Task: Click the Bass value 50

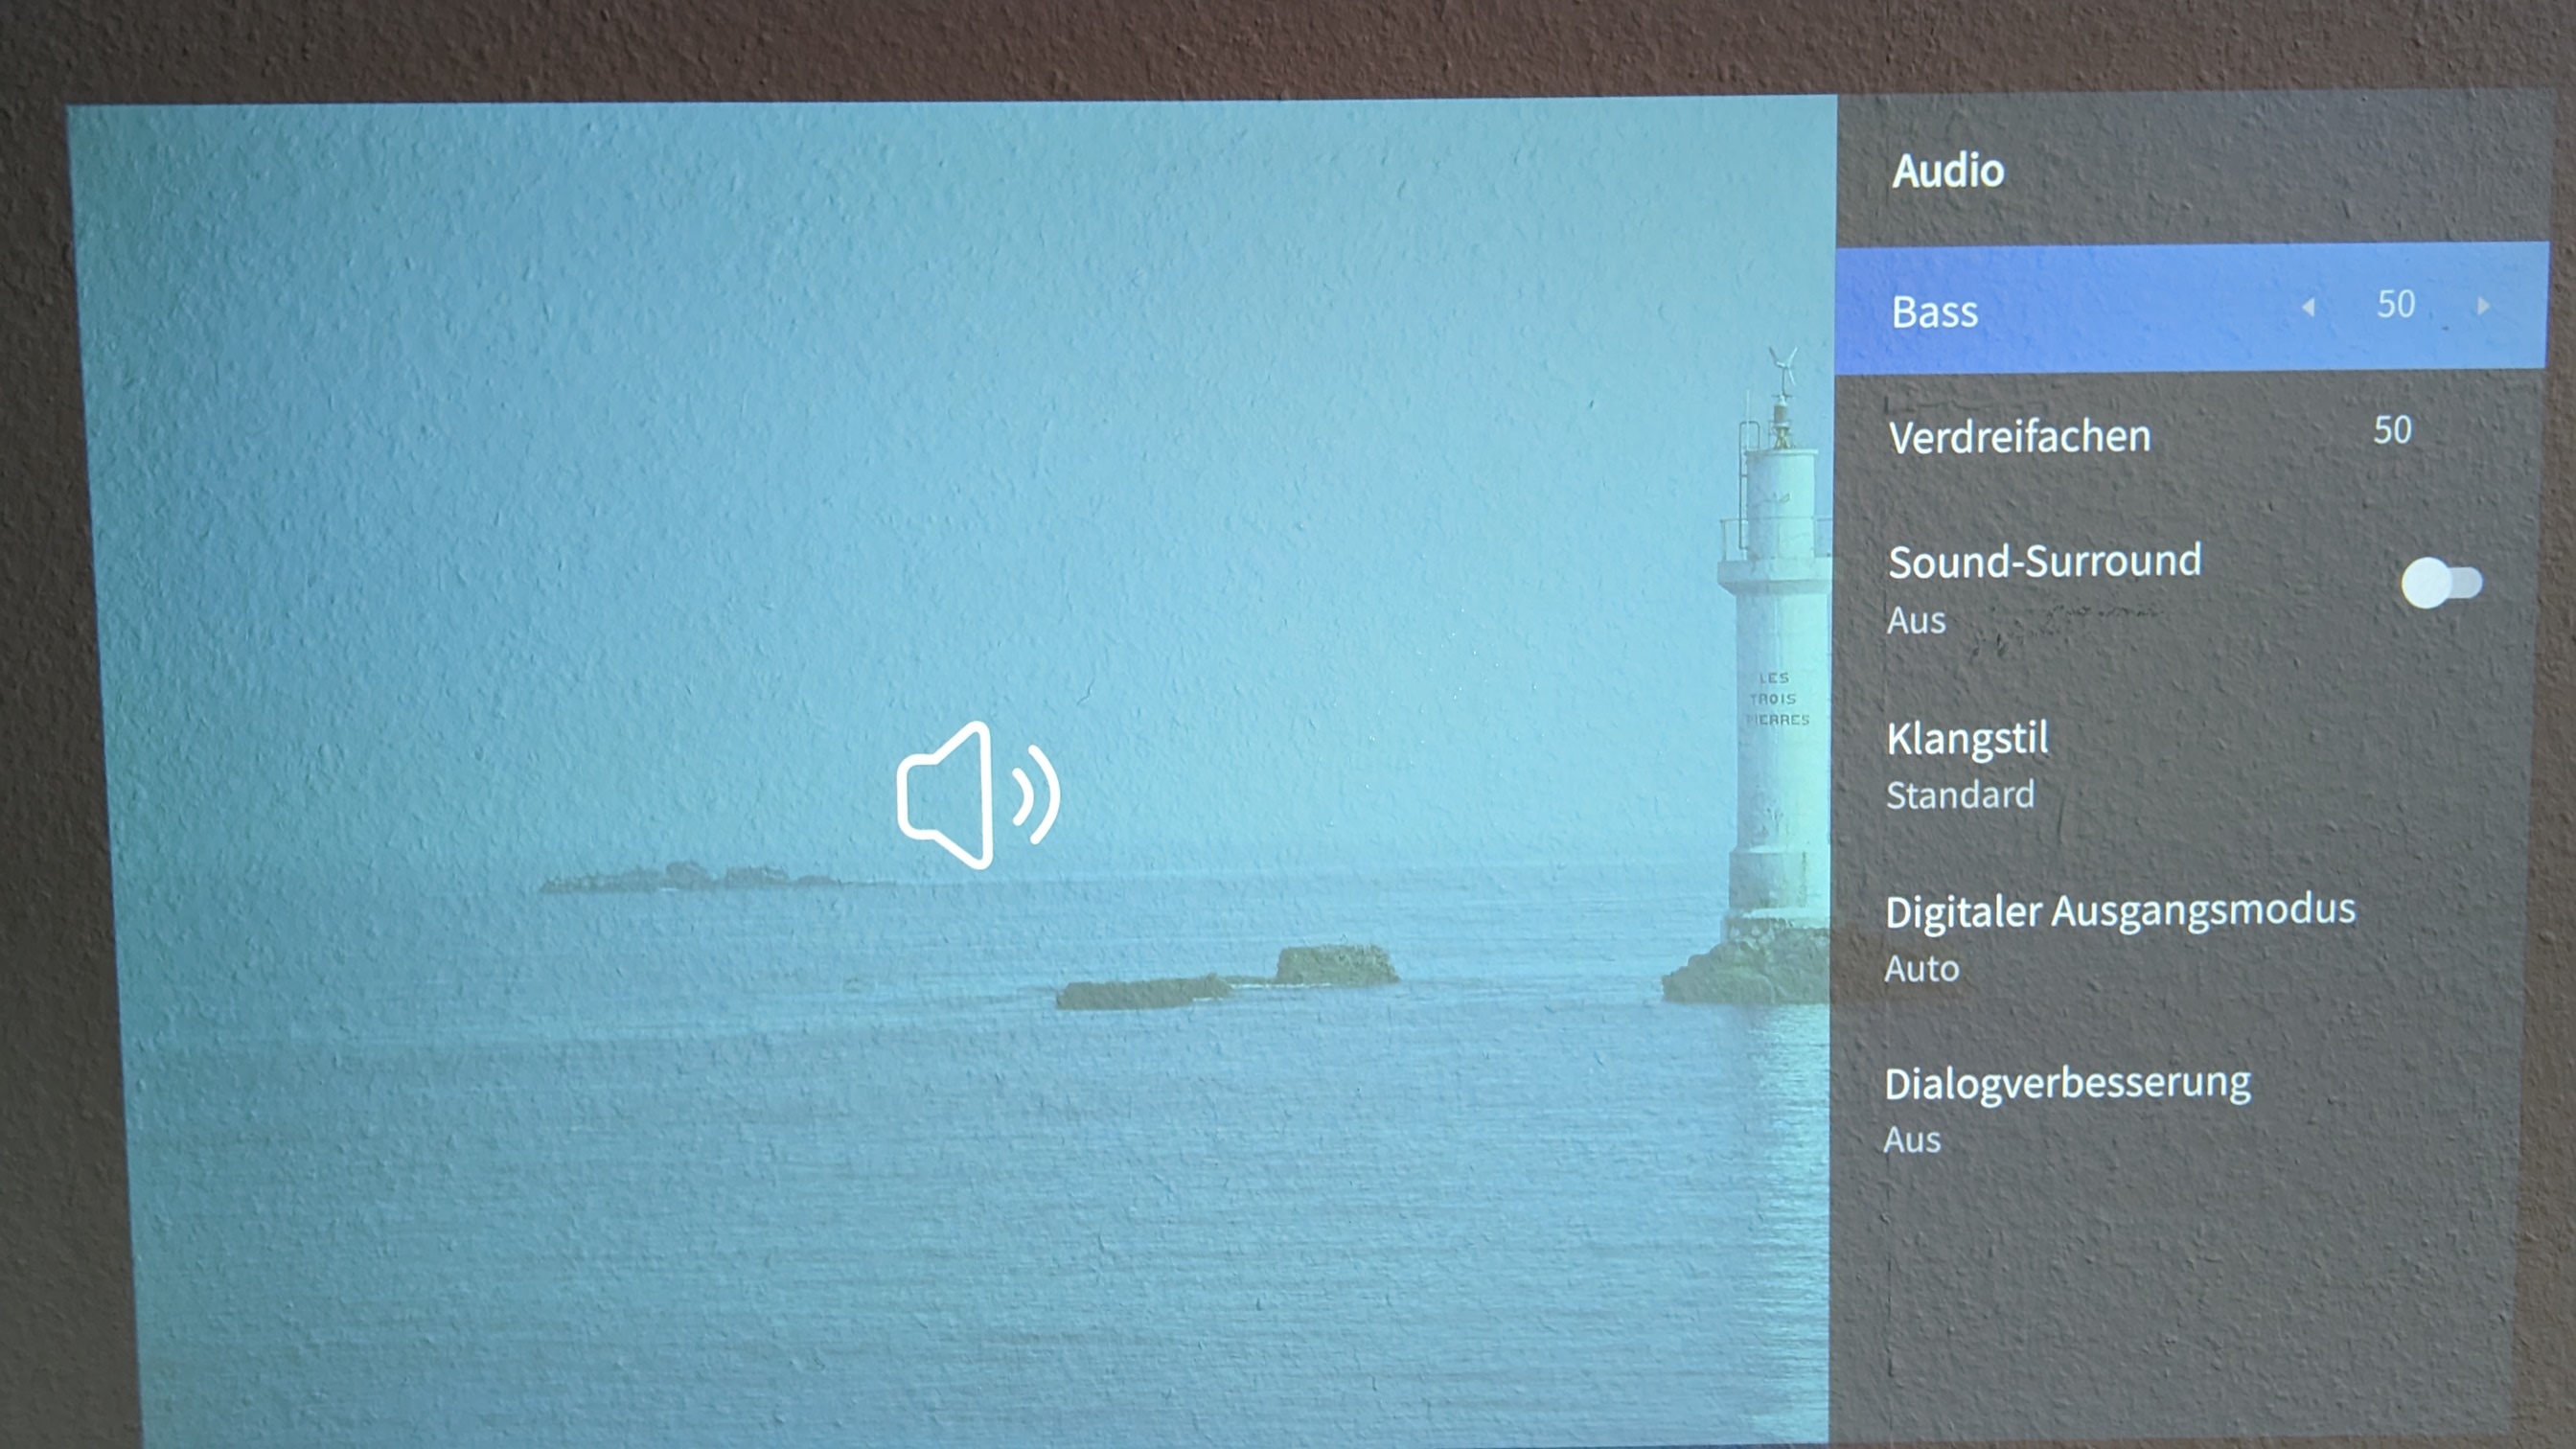Action: click(x=2395, y=305)
